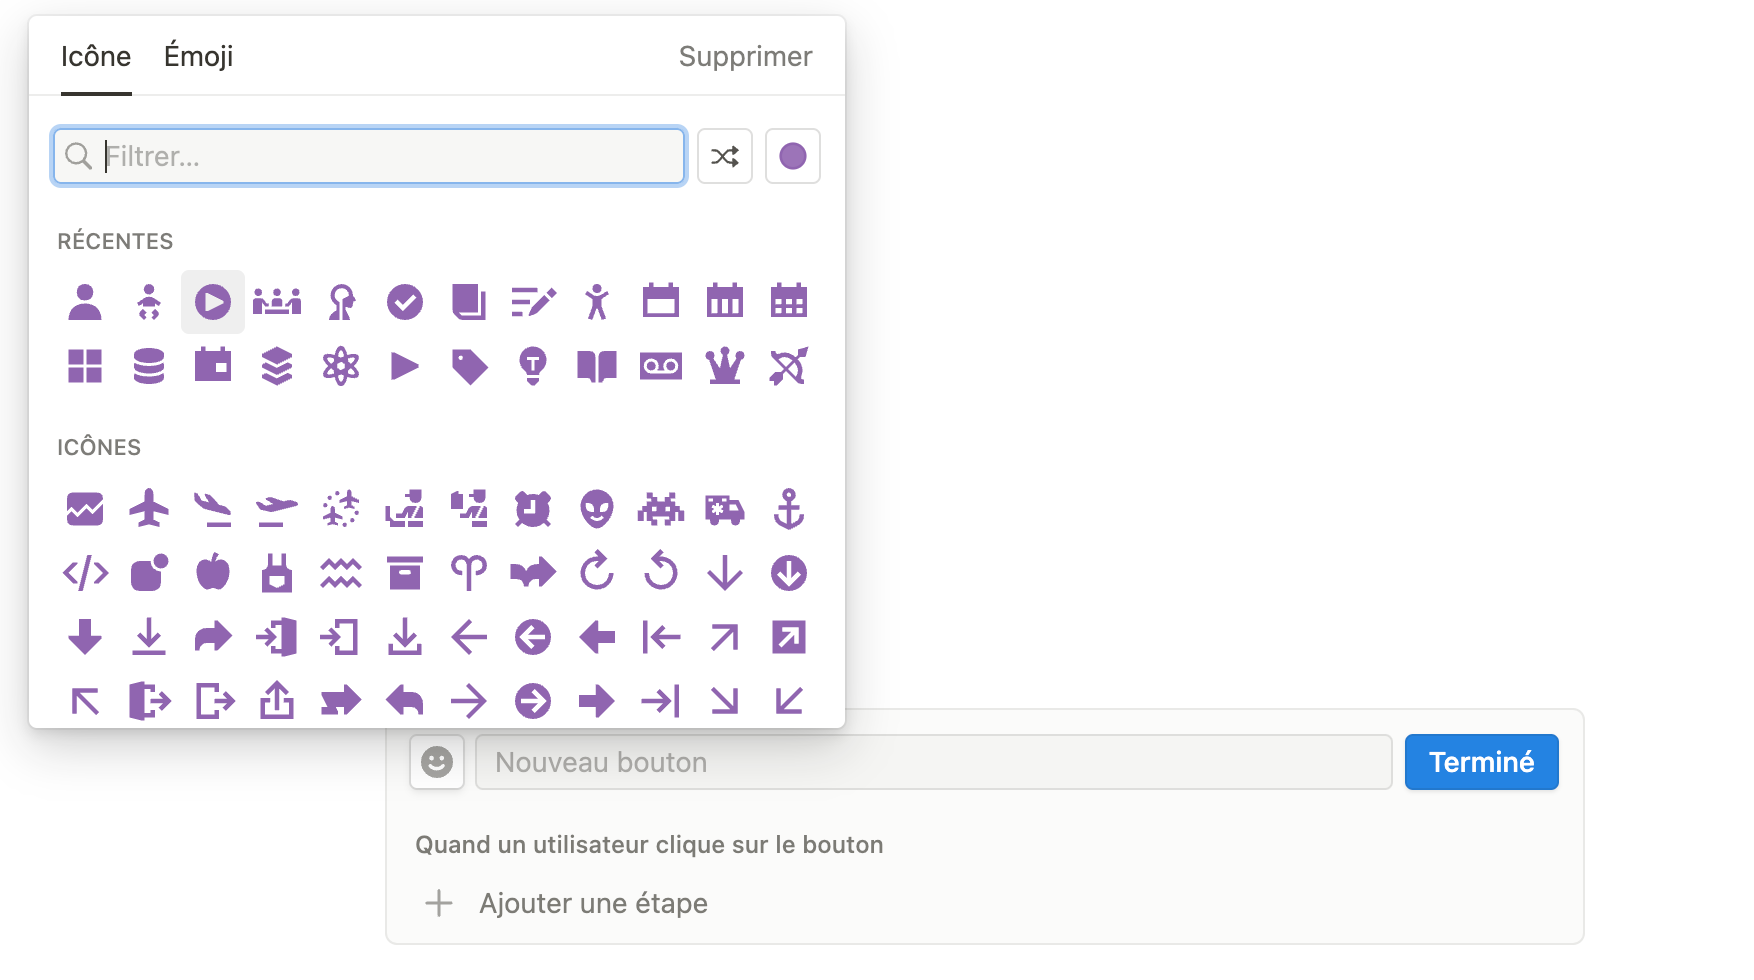Choose the open book icon
Image resolution: width=1754 pixels, height=980 pixels.
tap(597, 366)
